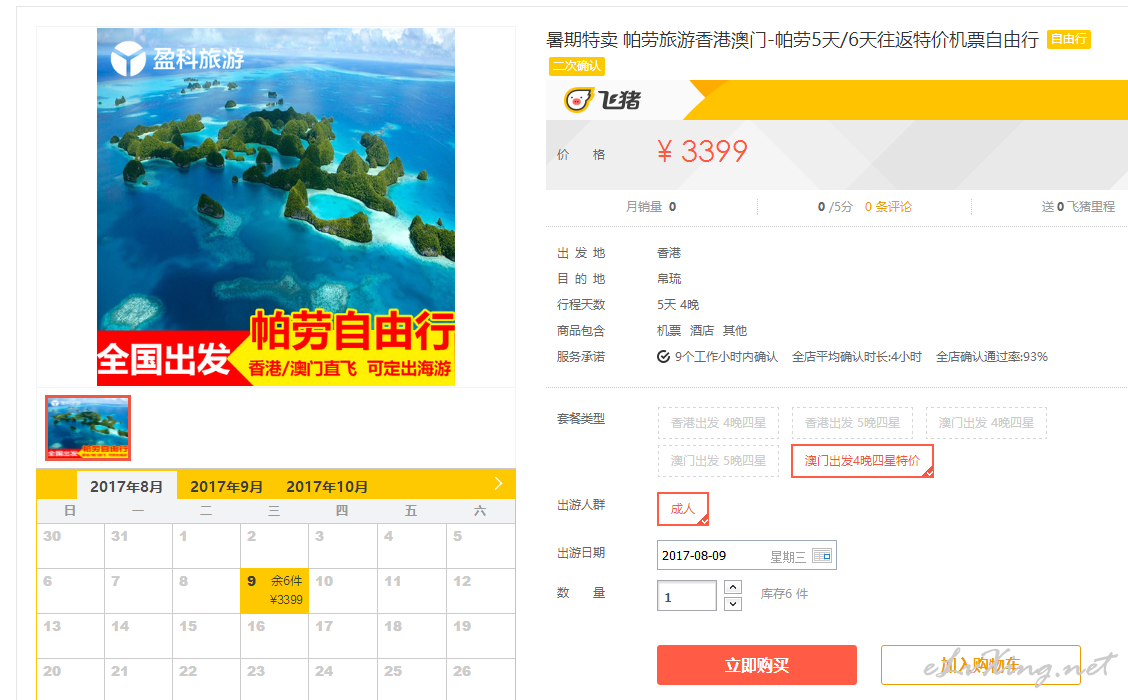Screen dimensions: 1128x700
Task: Select August 9 date cell with ¥3399
Action: point(275,591)
